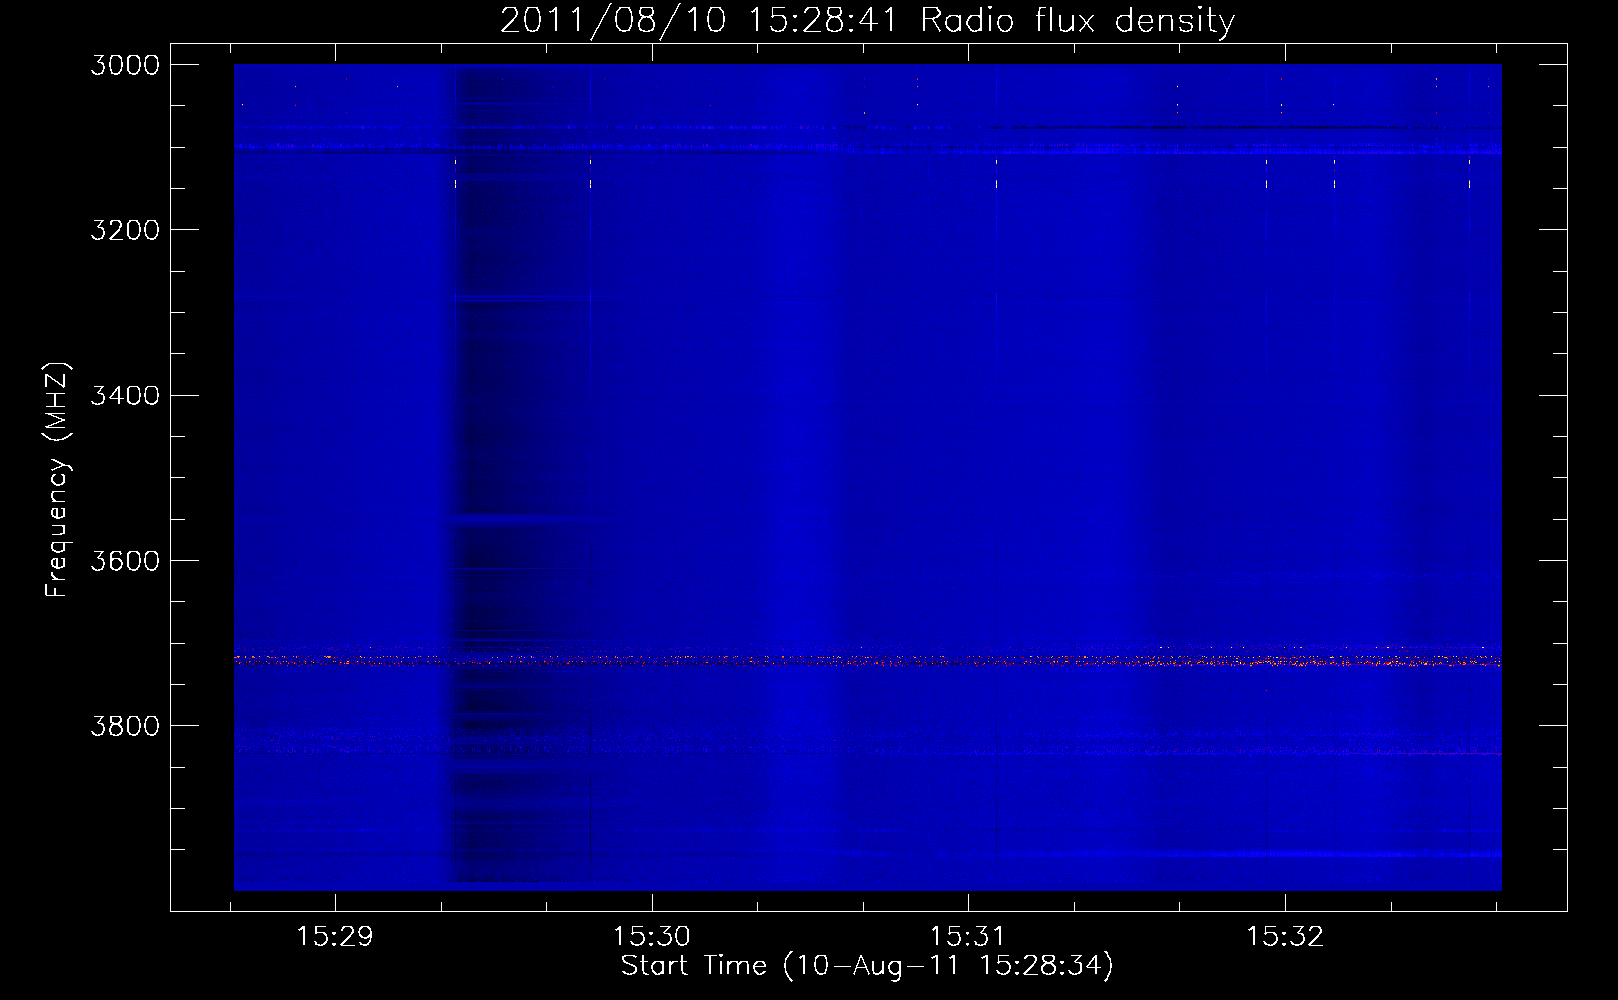This screenshot has width=1618, height=1000.
Task: Select the 3200 frequency axis label
Action: 125,230
